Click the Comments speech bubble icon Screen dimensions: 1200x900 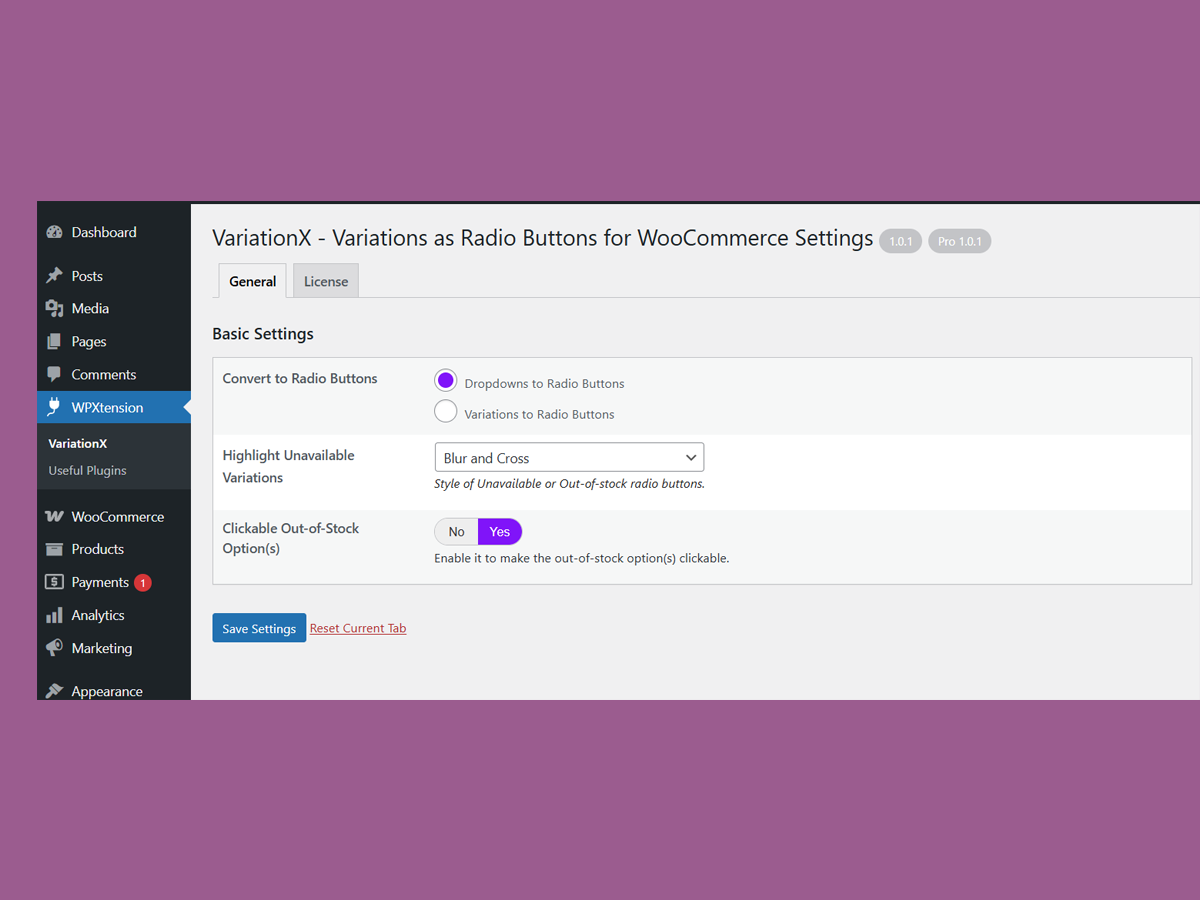point(54,375)
